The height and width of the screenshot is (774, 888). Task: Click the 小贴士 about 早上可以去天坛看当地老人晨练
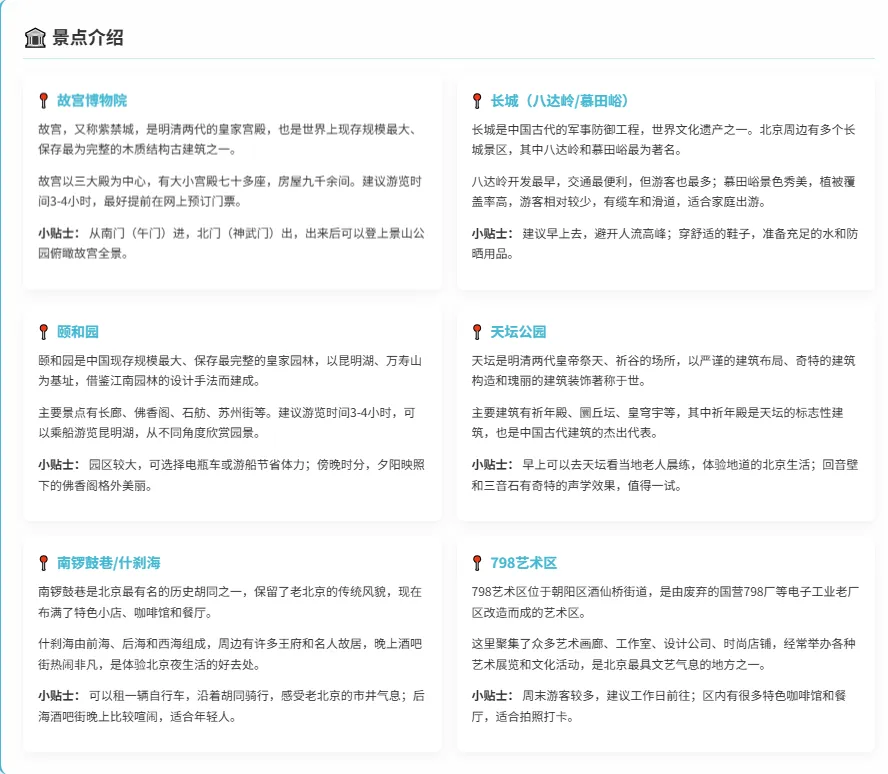pos(665,475)
